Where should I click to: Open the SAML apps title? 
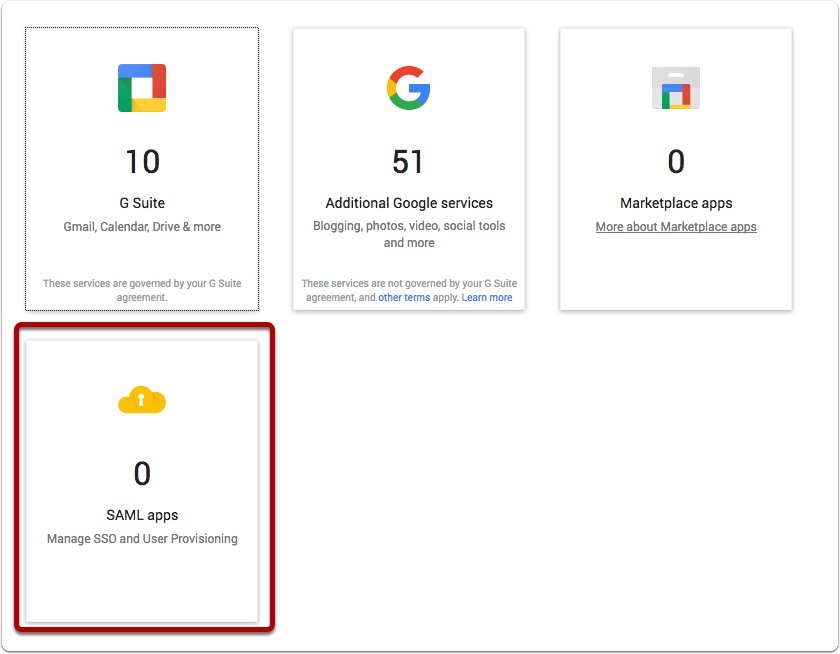click(142, 515)
